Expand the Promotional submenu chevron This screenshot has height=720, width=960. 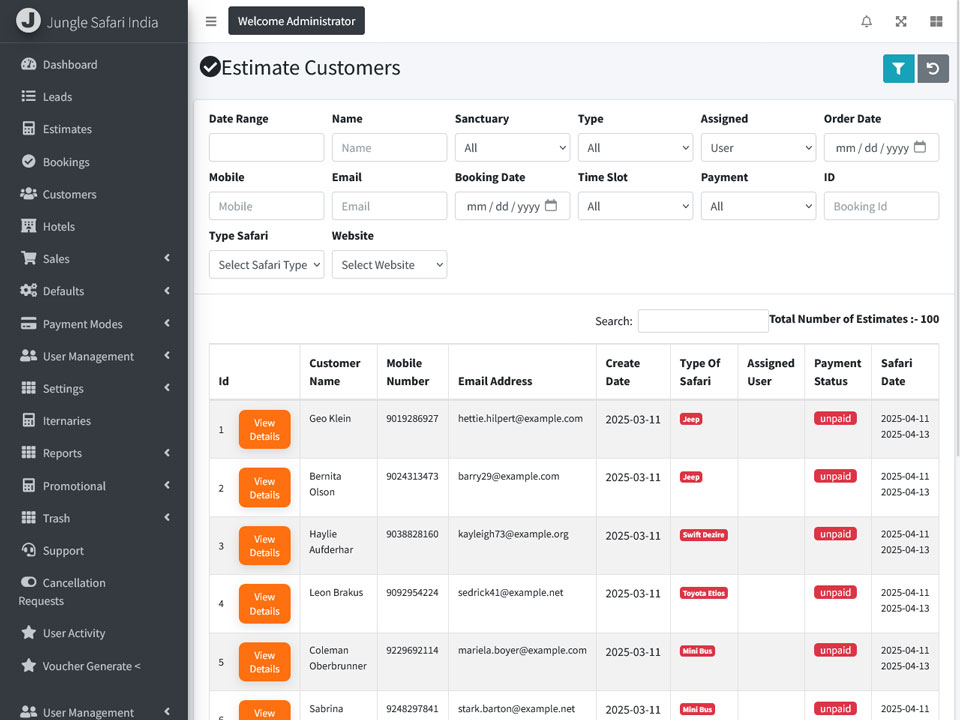pyautogui.click(x=167, y=486)
